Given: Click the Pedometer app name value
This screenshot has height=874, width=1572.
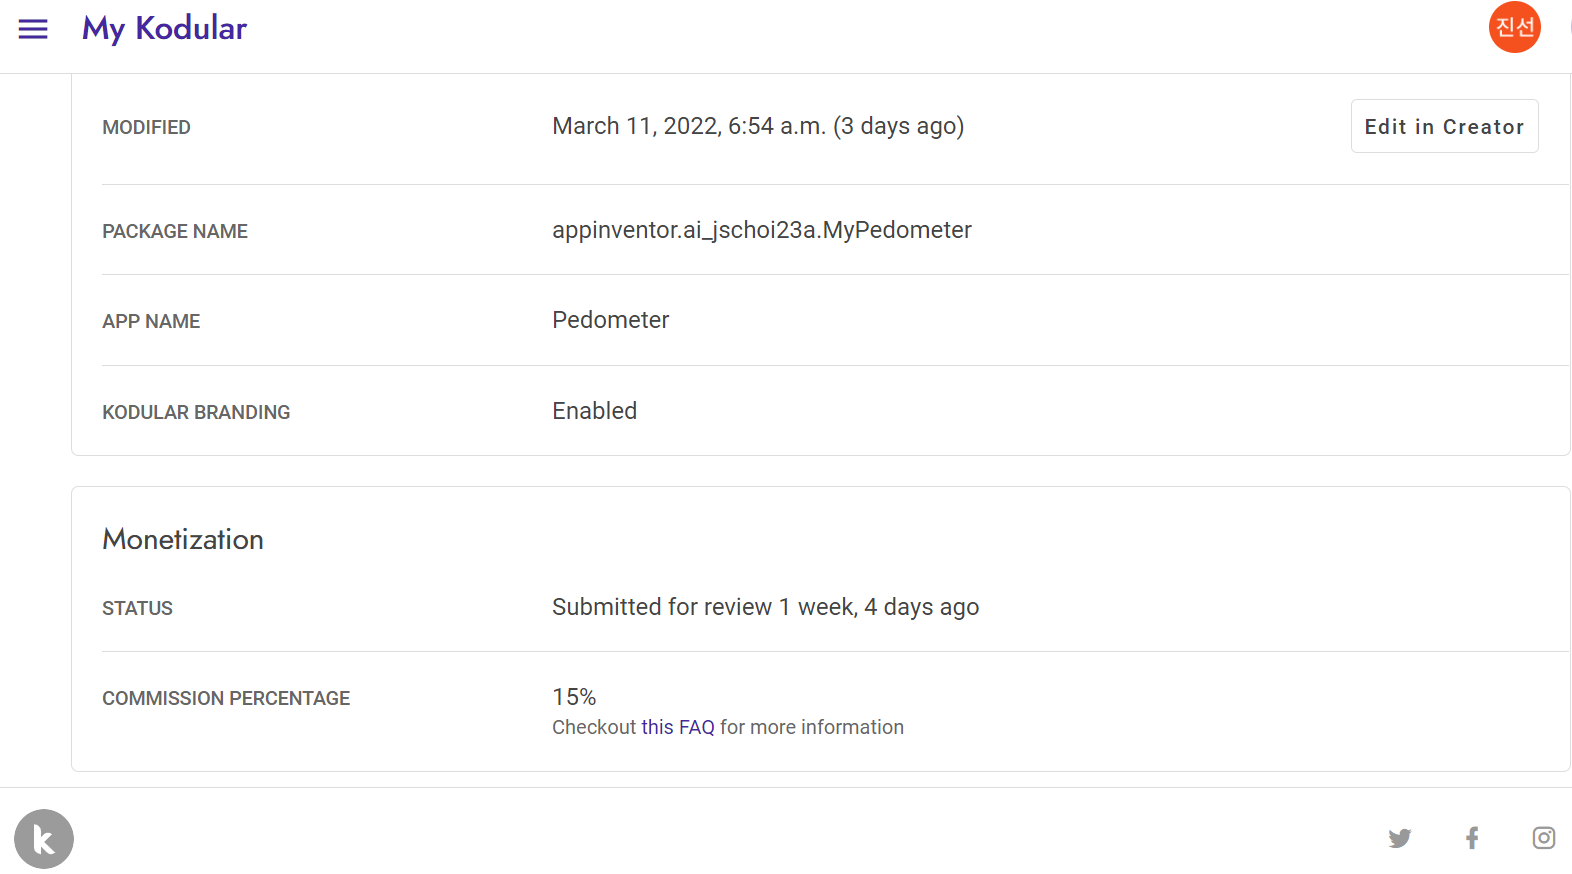Looking at the screenshot, I should tap(610, 320).
